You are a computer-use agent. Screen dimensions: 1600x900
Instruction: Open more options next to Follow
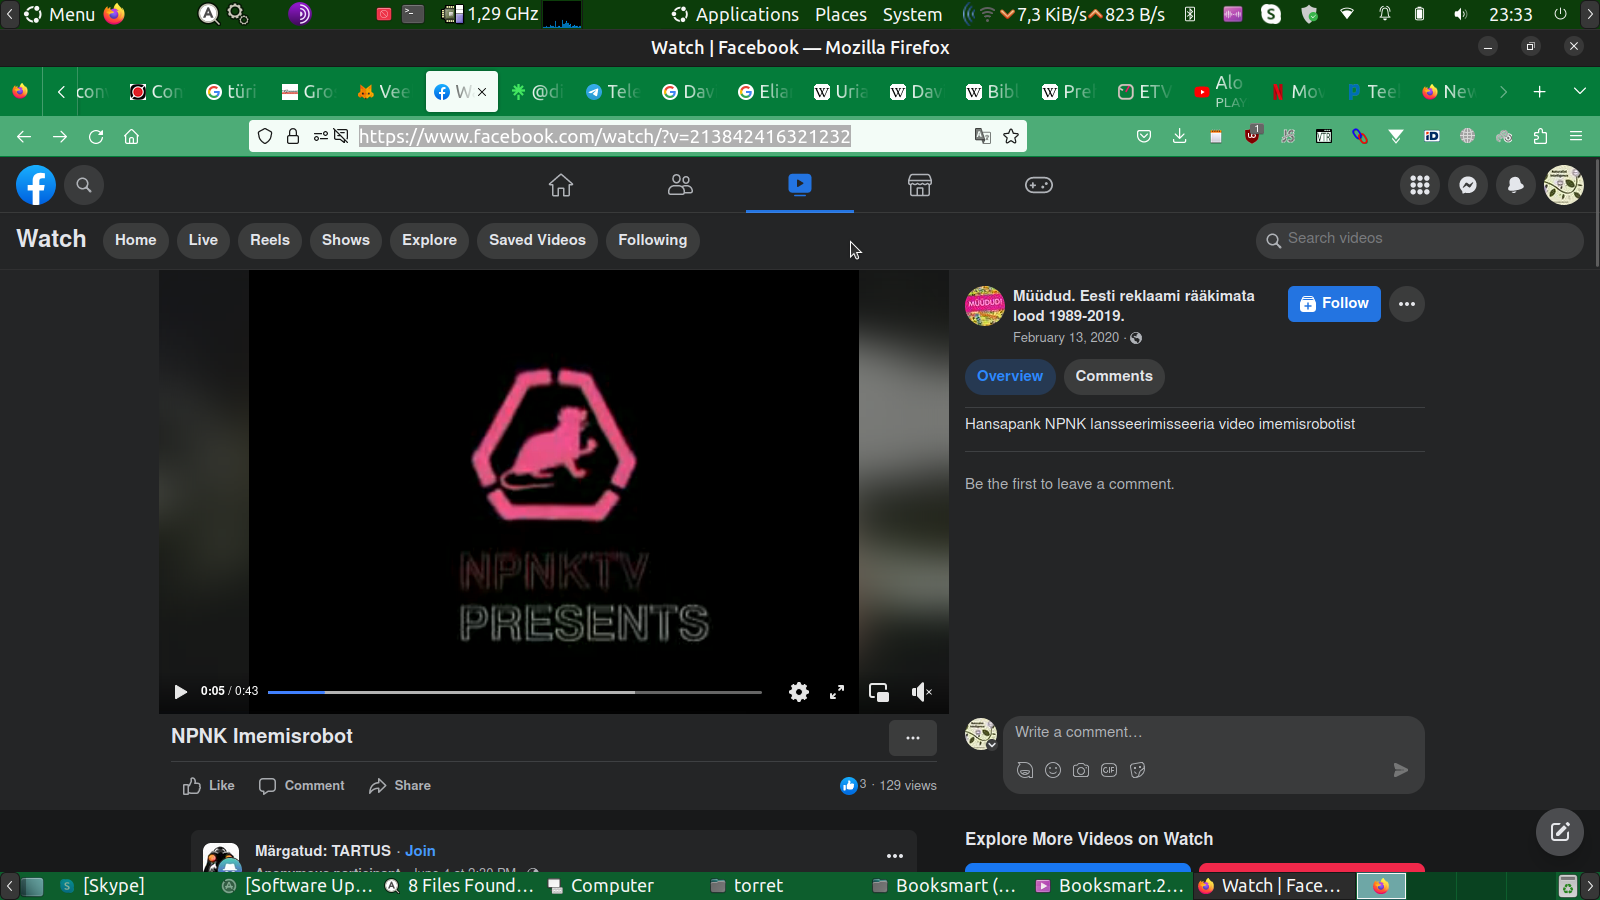click(1407, 304)
